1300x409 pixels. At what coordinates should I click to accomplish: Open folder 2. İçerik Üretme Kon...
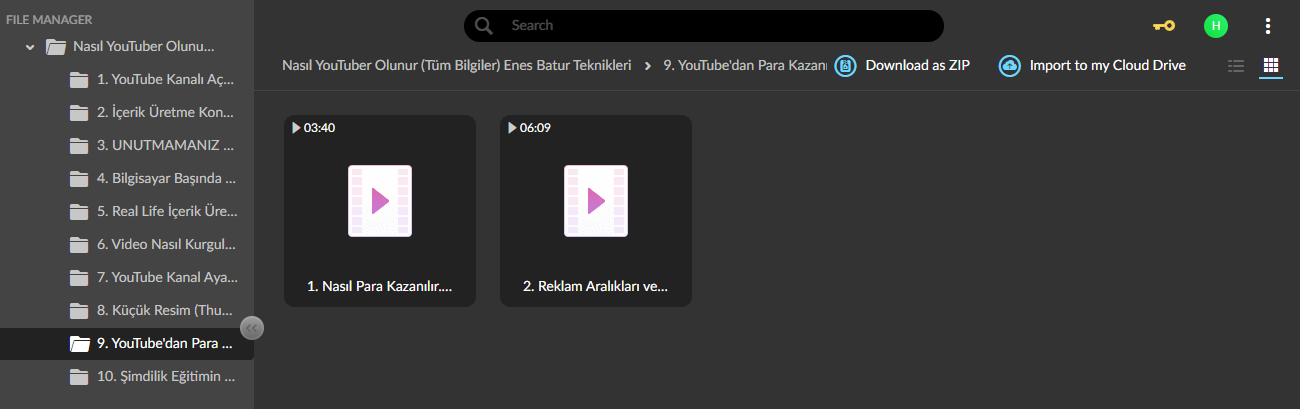pos(166,113)
